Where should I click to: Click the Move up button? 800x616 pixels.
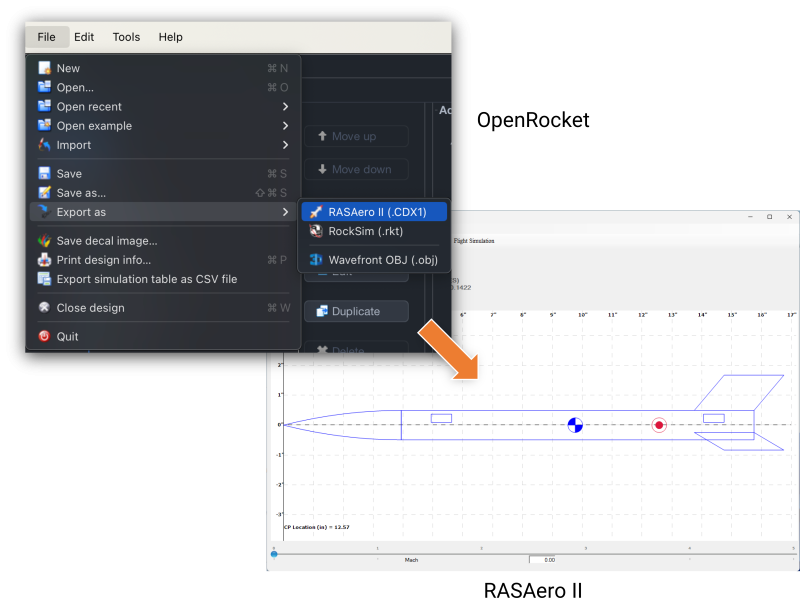(x=356, y=136)
